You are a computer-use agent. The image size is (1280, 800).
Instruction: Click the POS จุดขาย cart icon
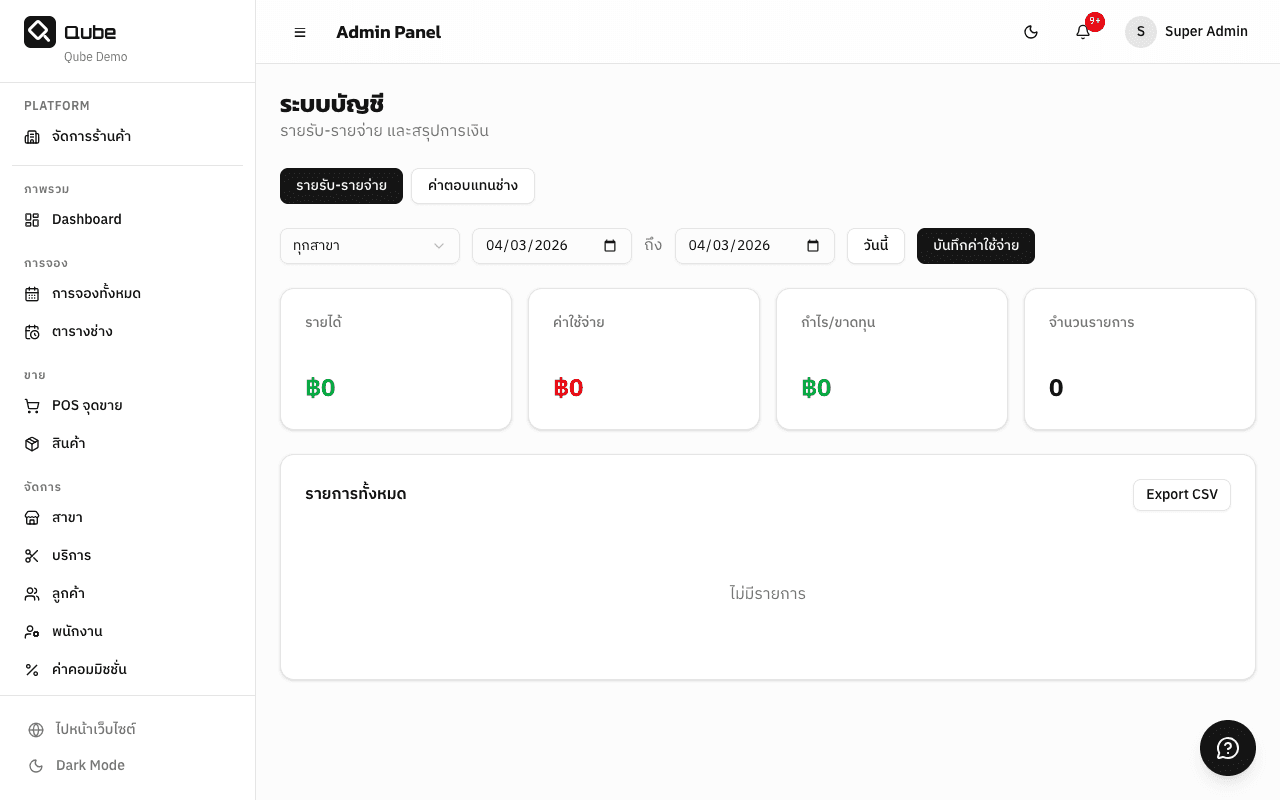tap(32, 406)
